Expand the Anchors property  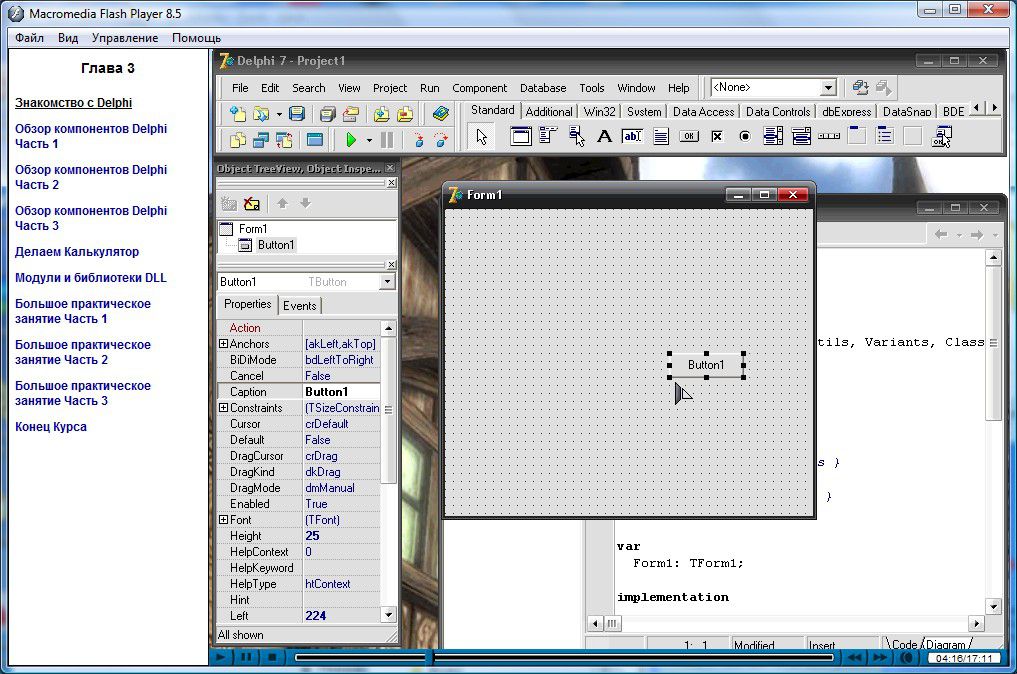tap(223, 344)
